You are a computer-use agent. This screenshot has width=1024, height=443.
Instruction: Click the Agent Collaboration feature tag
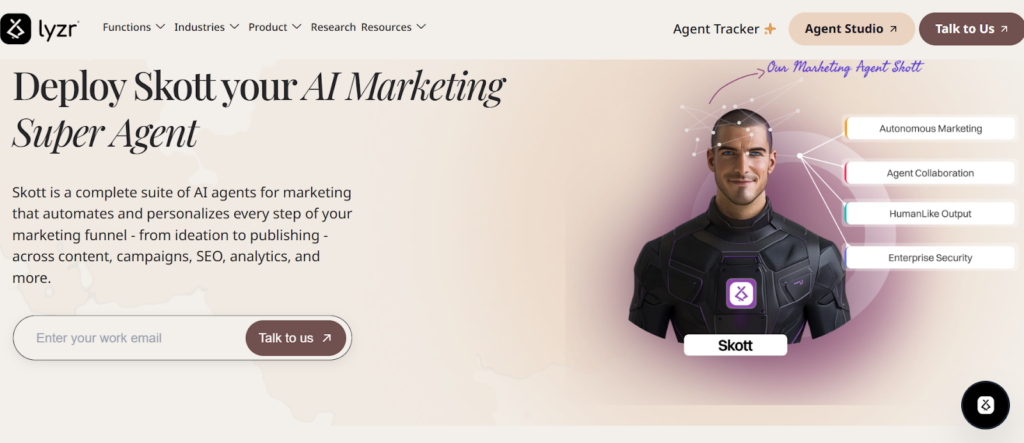coord(930,173)
